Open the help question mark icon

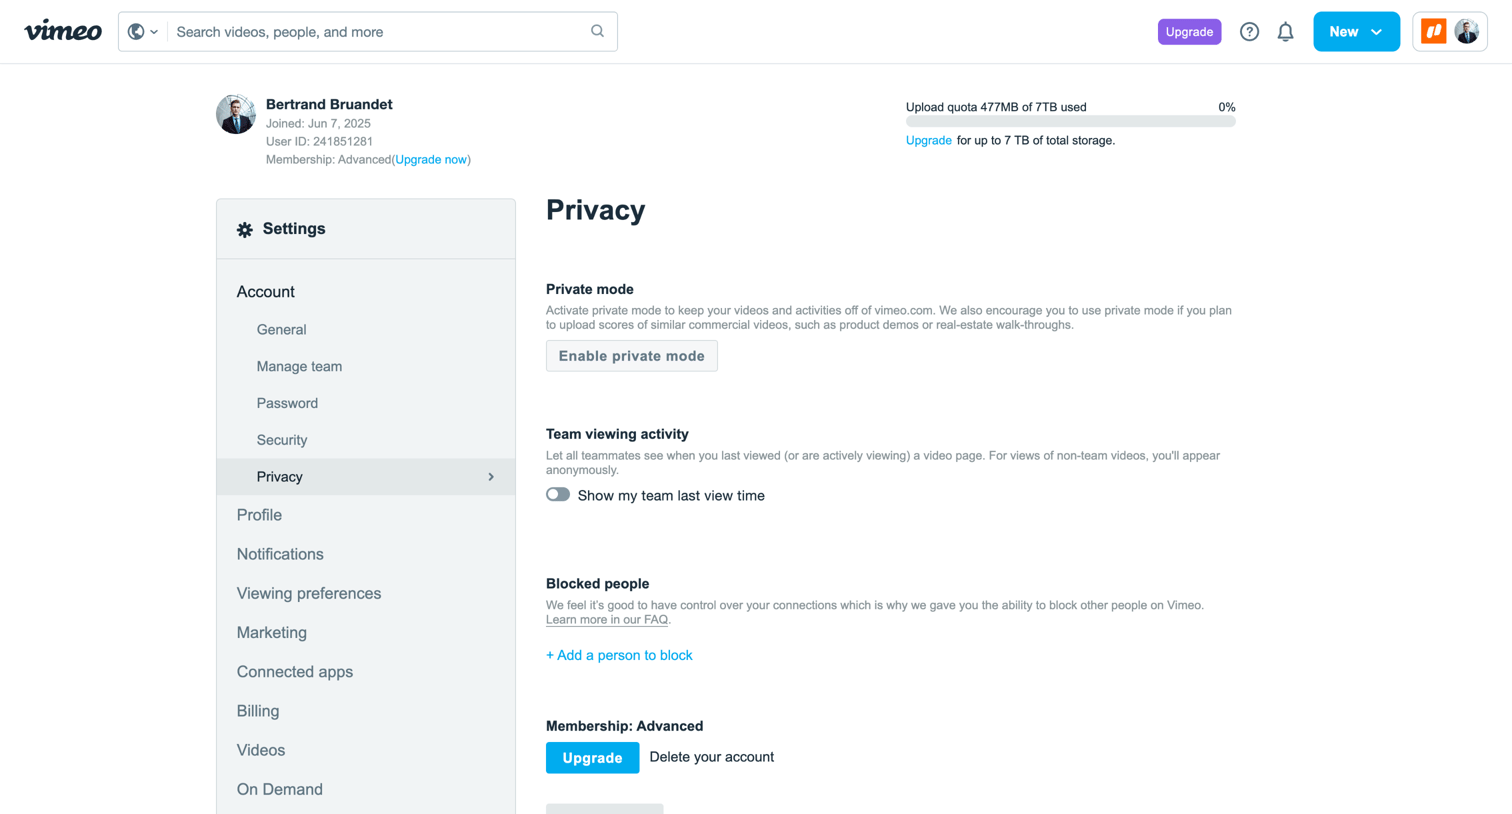click(1249, 32)
